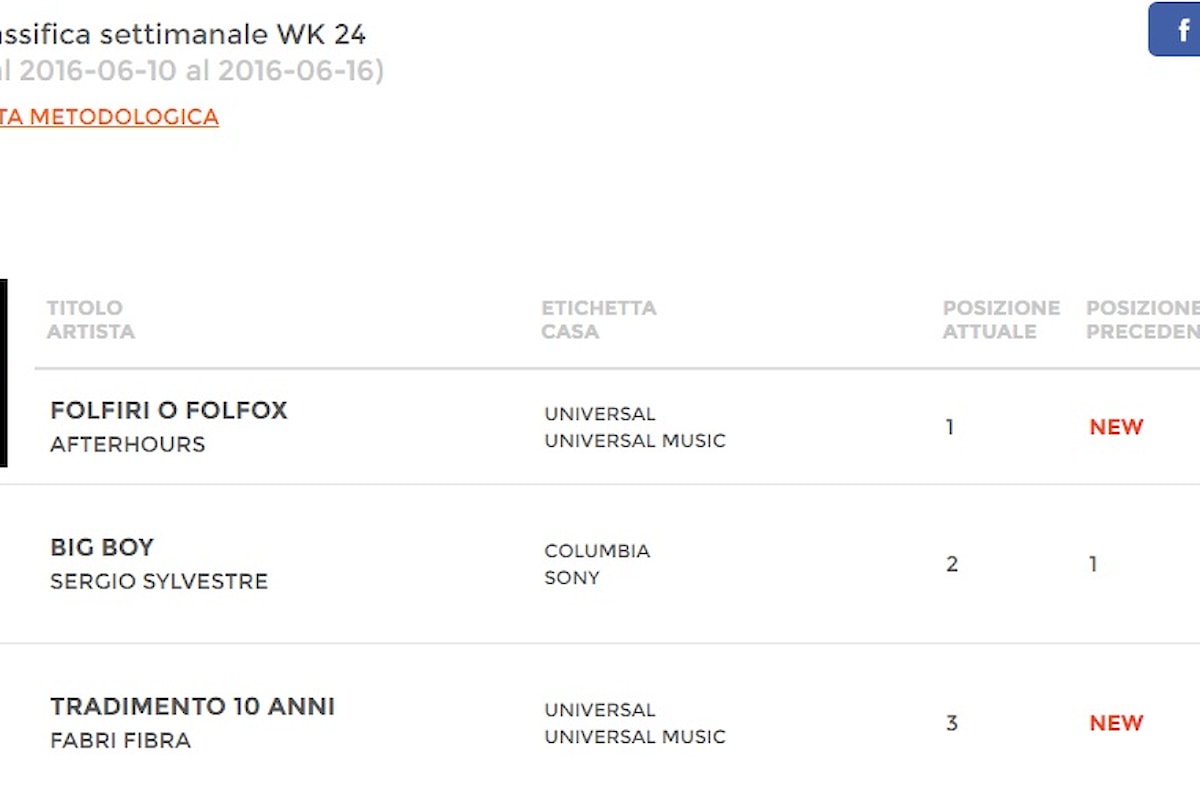Click the Big Boy album title
The image size is (1200, 800).
[102, 547]
